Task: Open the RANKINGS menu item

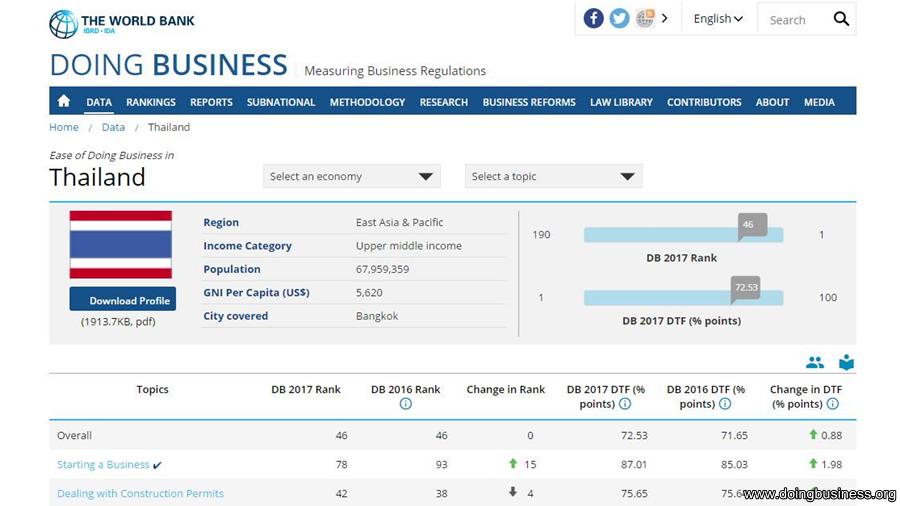Action: click(151, 102)
